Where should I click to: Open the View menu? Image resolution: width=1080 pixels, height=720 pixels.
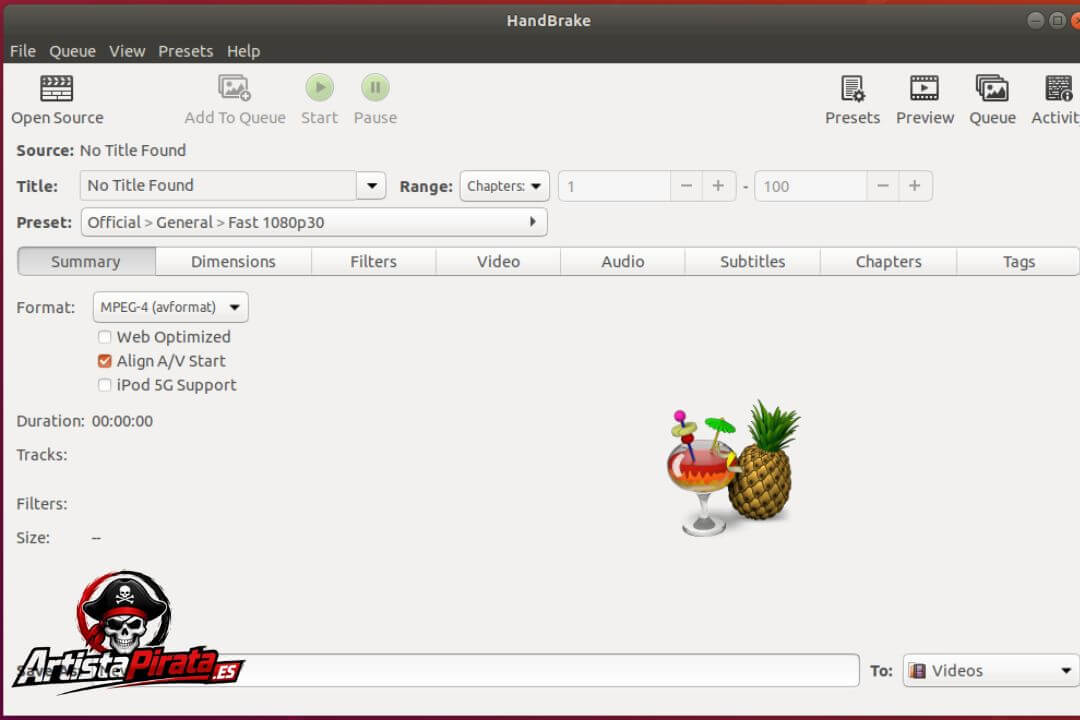[x=127, y=51]
